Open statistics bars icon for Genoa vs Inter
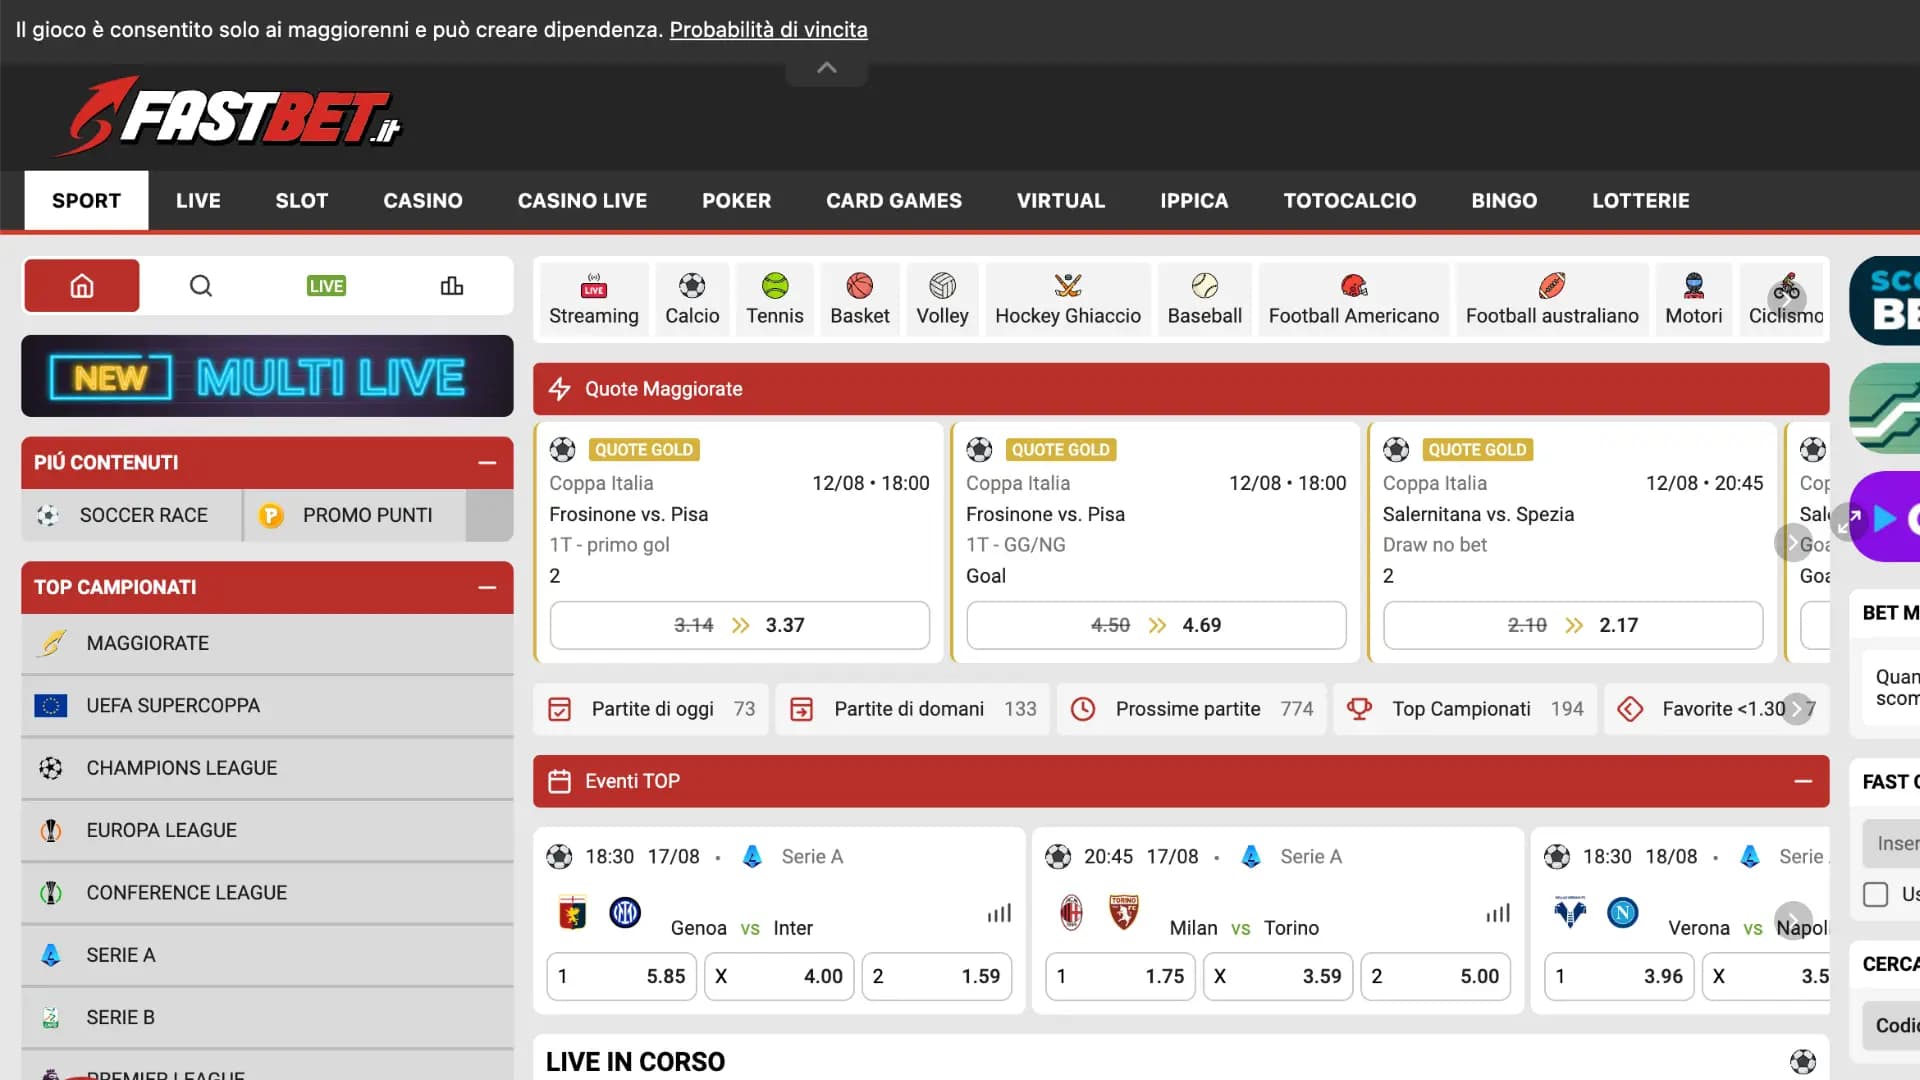 [x=999, y=914]
